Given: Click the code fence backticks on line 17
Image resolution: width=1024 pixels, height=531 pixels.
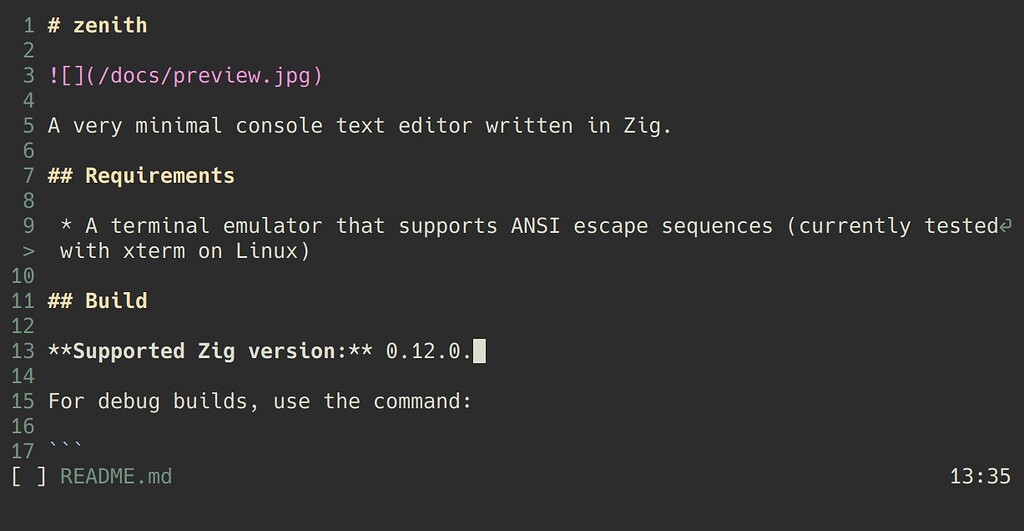Looking at the screenshot, I should [65, 446].
